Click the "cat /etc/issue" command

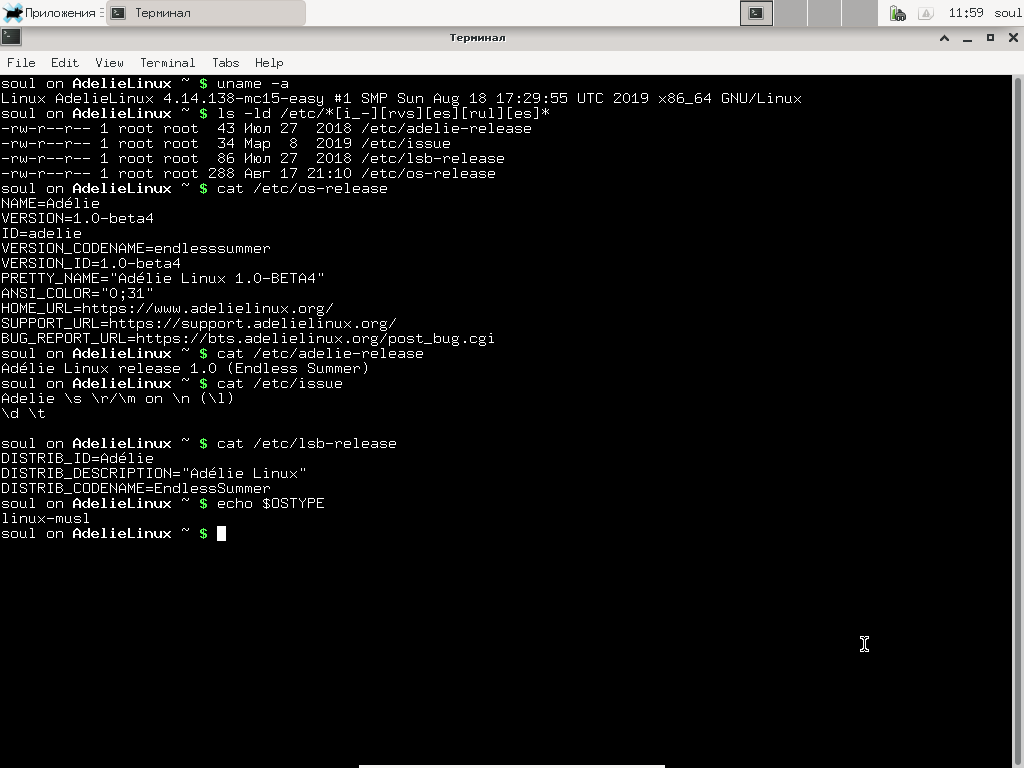[x=280, y=383]
